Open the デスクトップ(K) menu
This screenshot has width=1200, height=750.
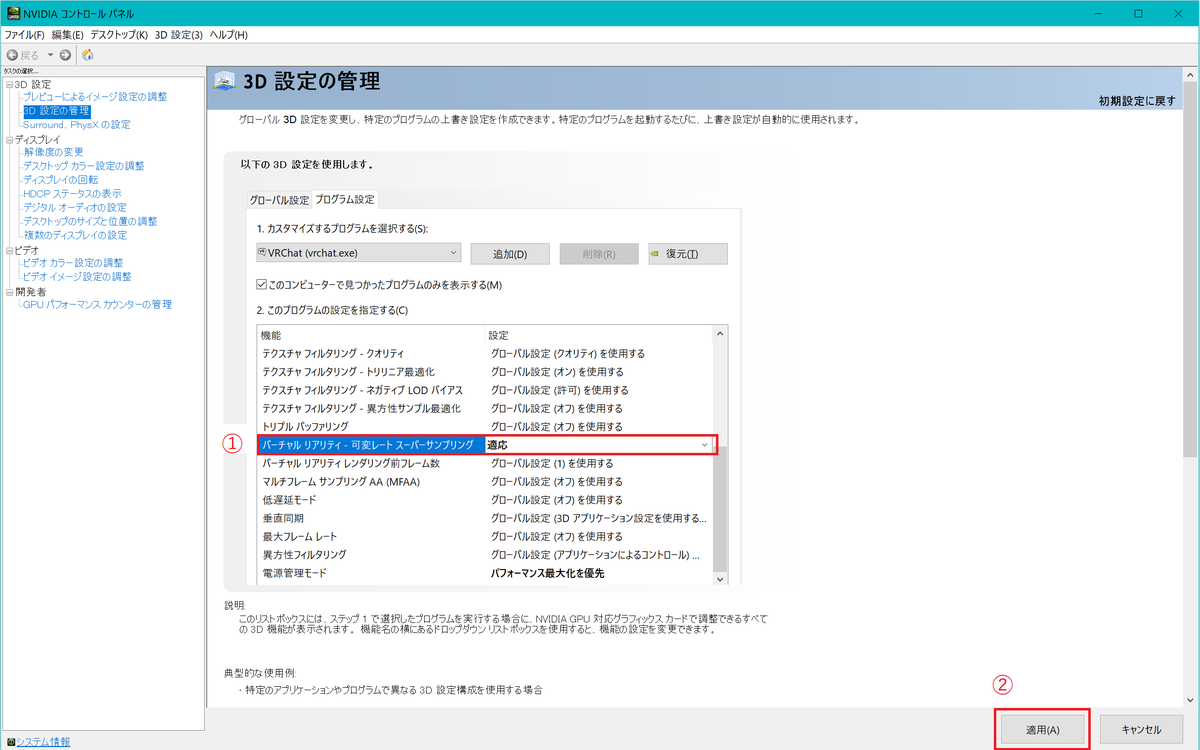point(119,35)
